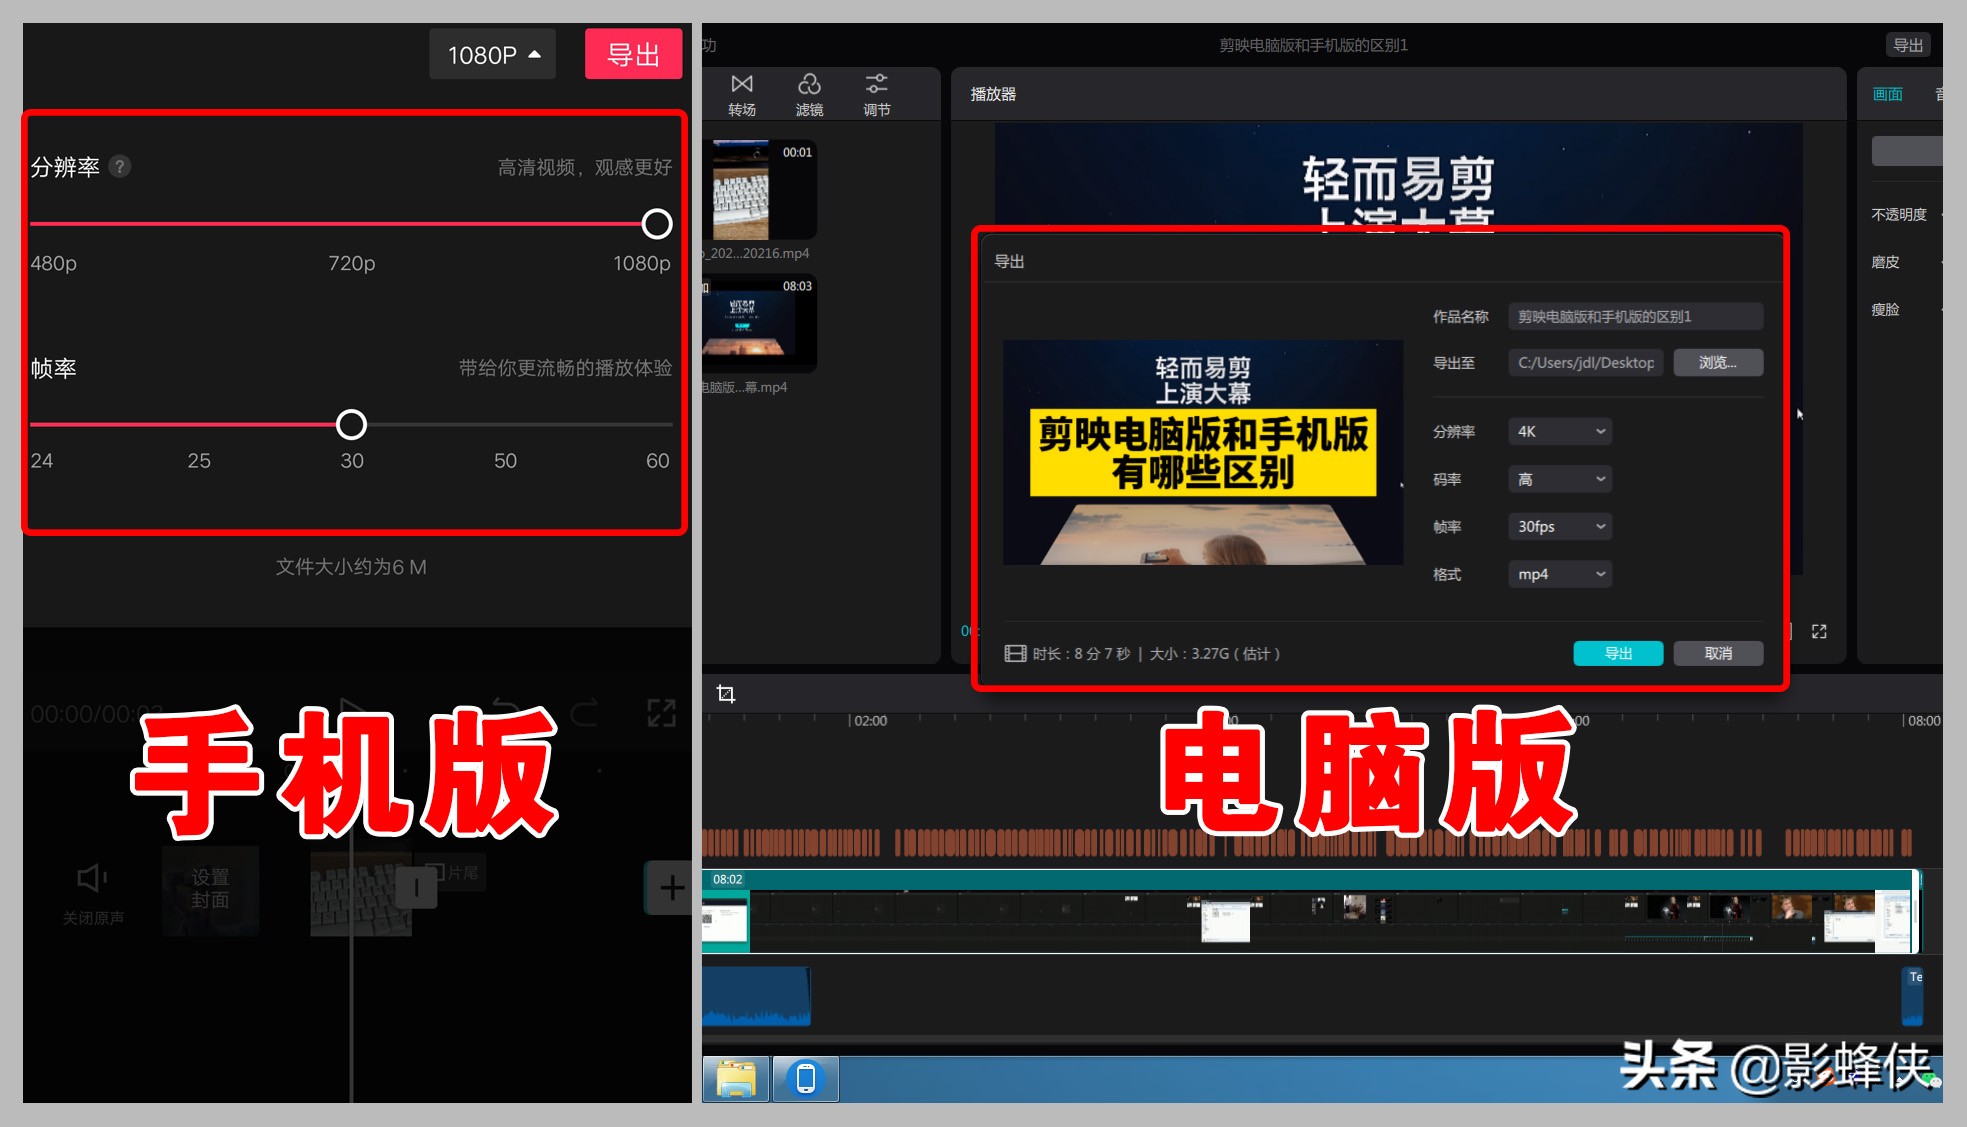Open the 调节 adjustment panel

876,93
